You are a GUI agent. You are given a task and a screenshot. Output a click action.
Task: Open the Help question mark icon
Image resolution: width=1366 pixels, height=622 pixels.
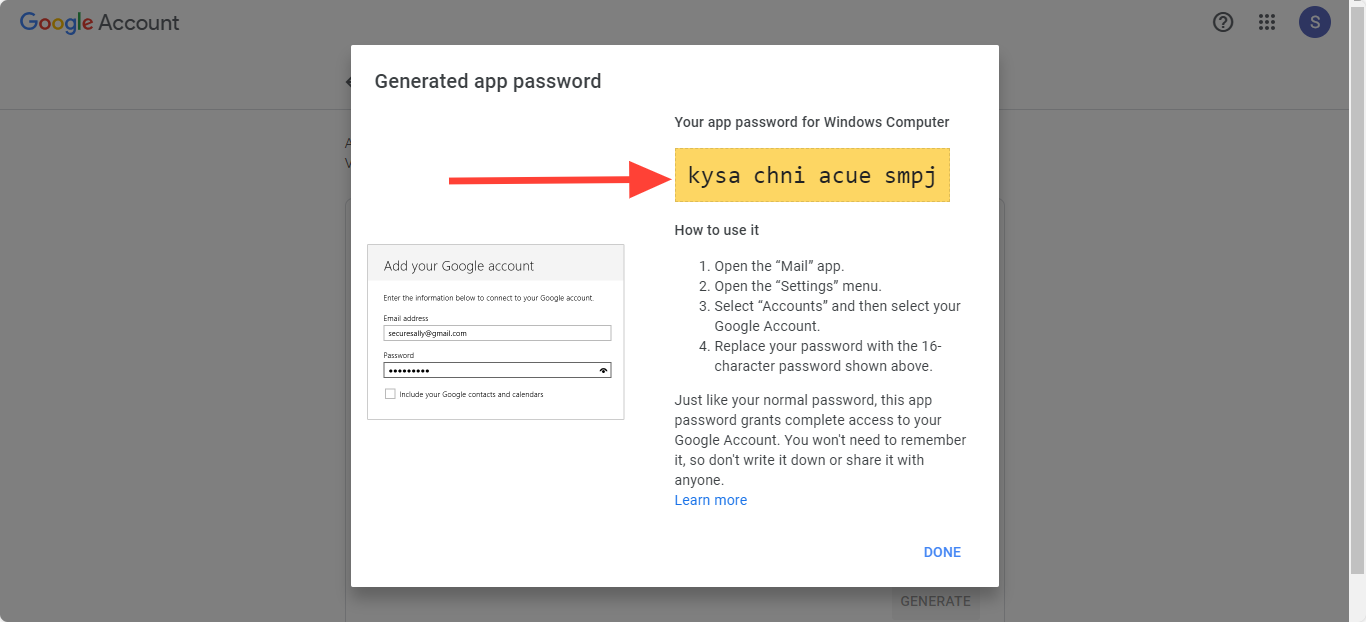click(1223, 22)
